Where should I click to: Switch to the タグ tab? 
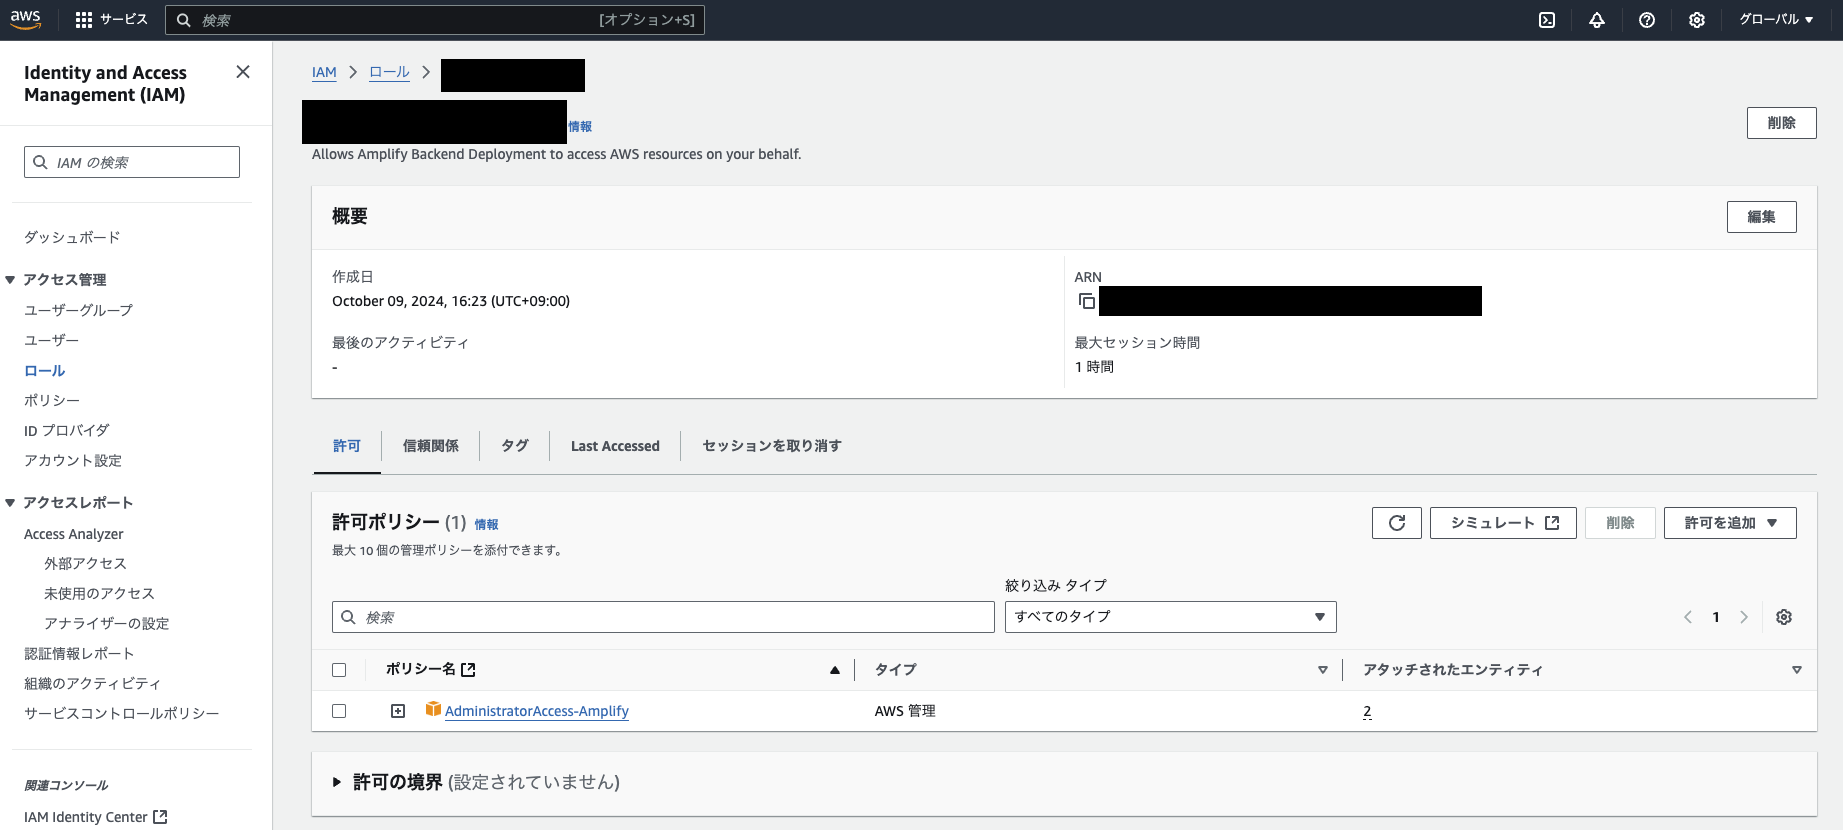pos(515,446)
